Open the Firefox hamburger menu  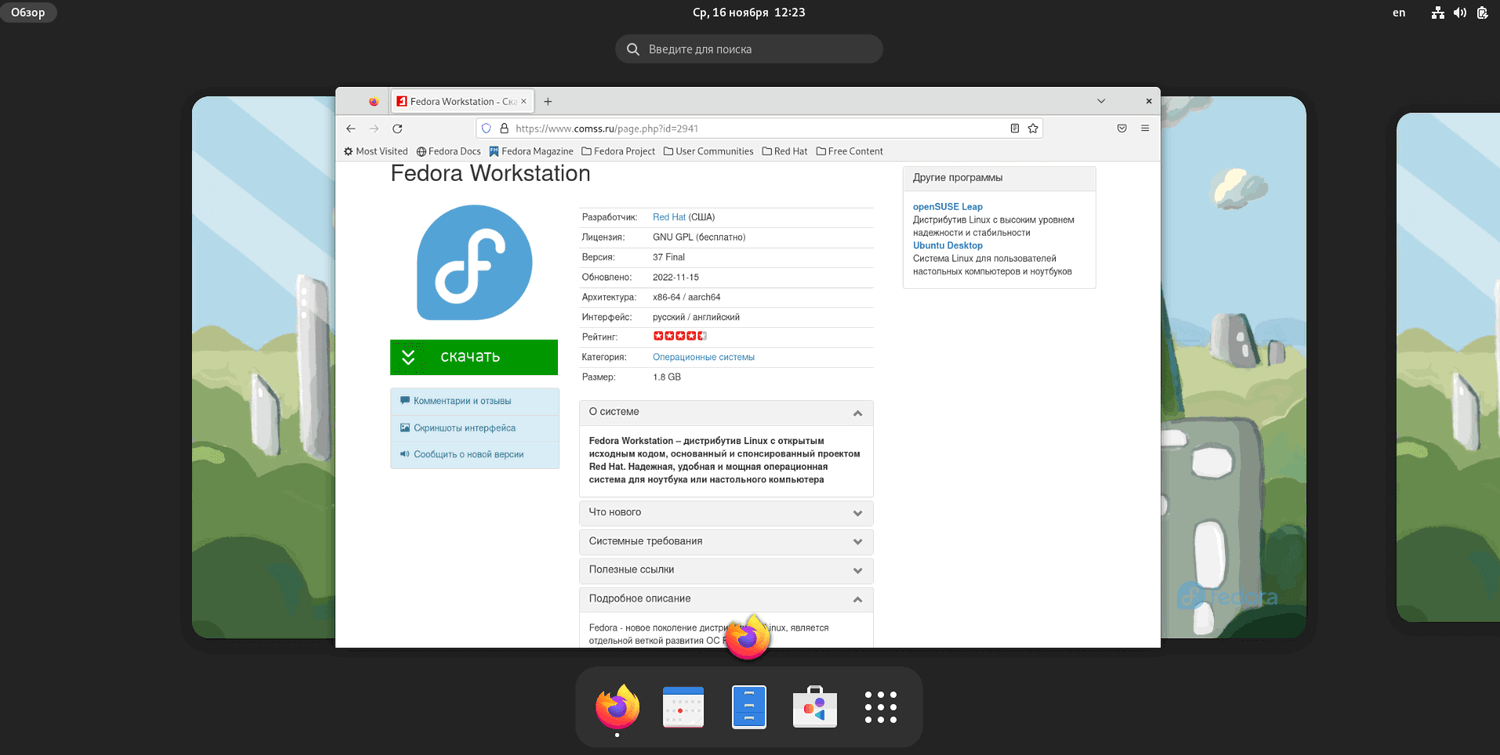1145,129
